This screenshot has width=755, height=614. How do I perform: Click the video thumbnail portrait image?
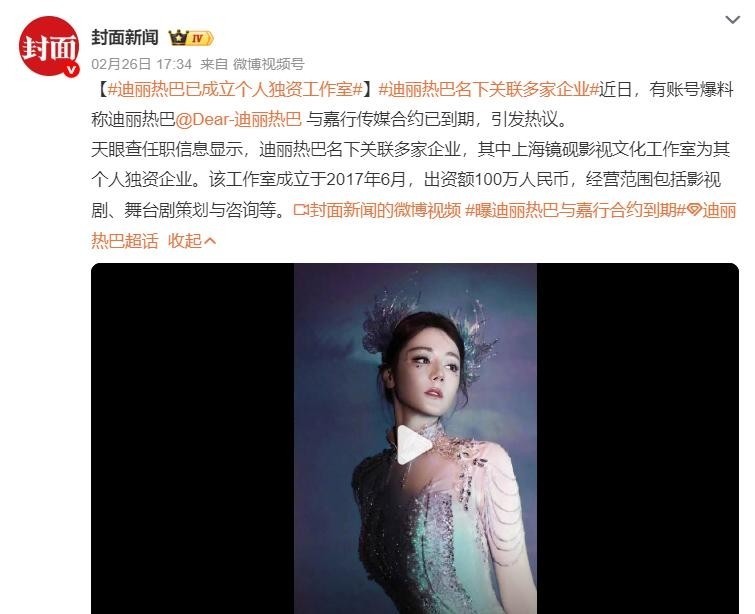pyautogui.click(x=415, y=438)
